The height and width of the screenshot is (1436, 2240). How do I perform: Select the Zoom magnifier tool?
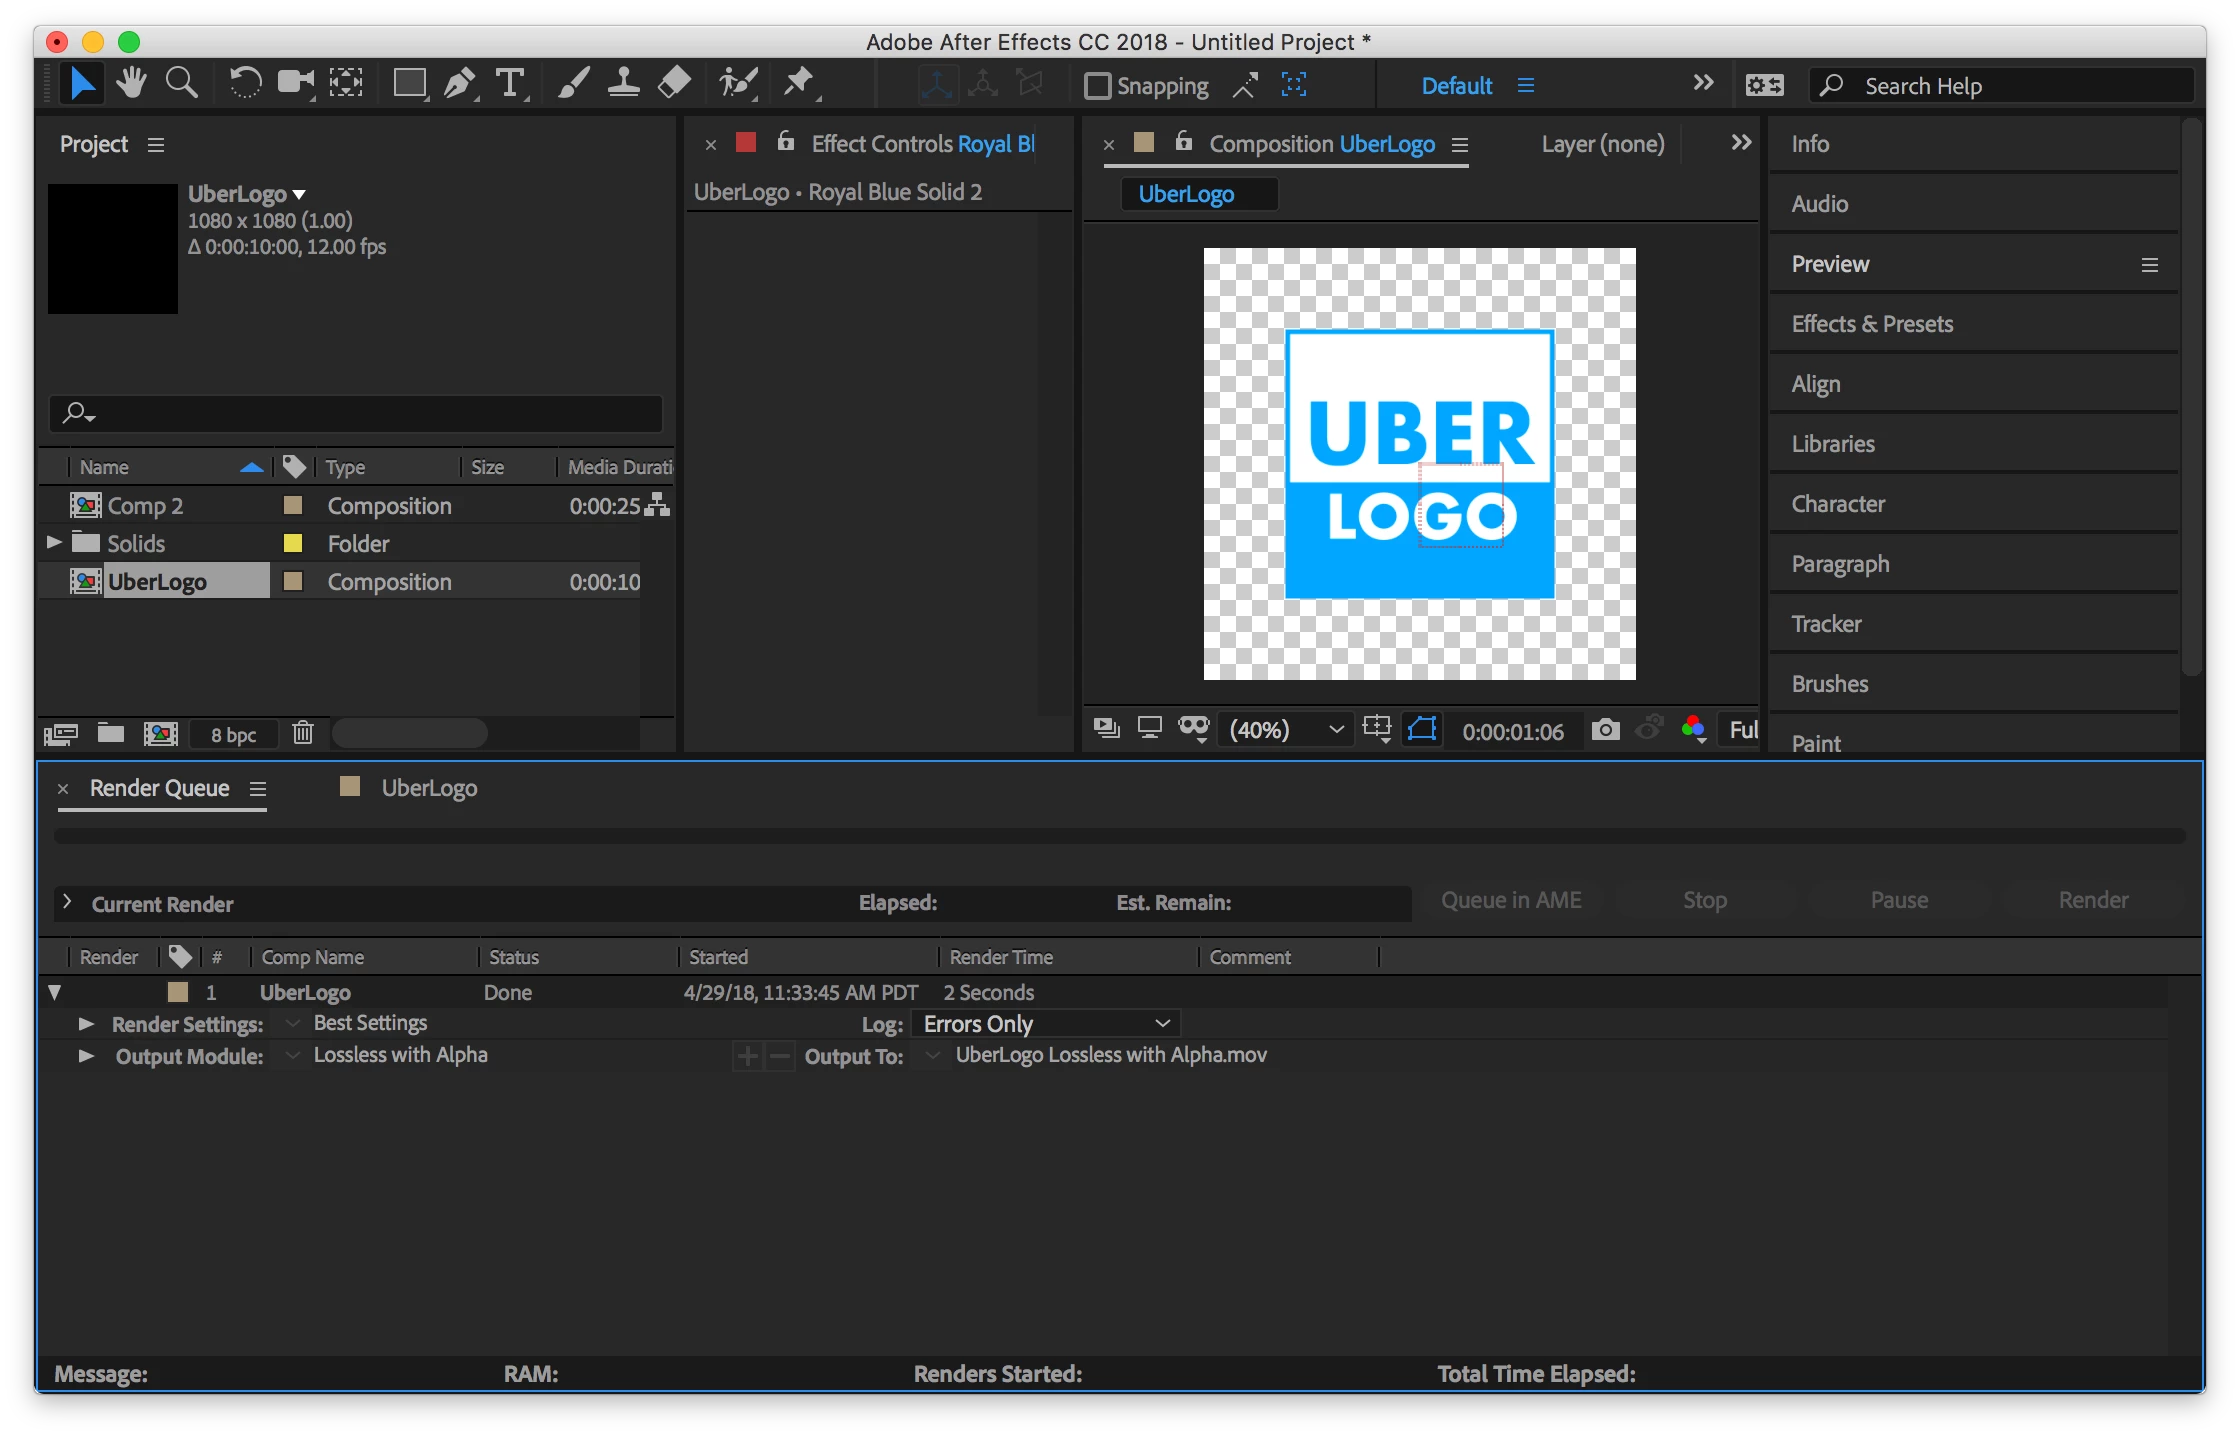tap(181, 84)
